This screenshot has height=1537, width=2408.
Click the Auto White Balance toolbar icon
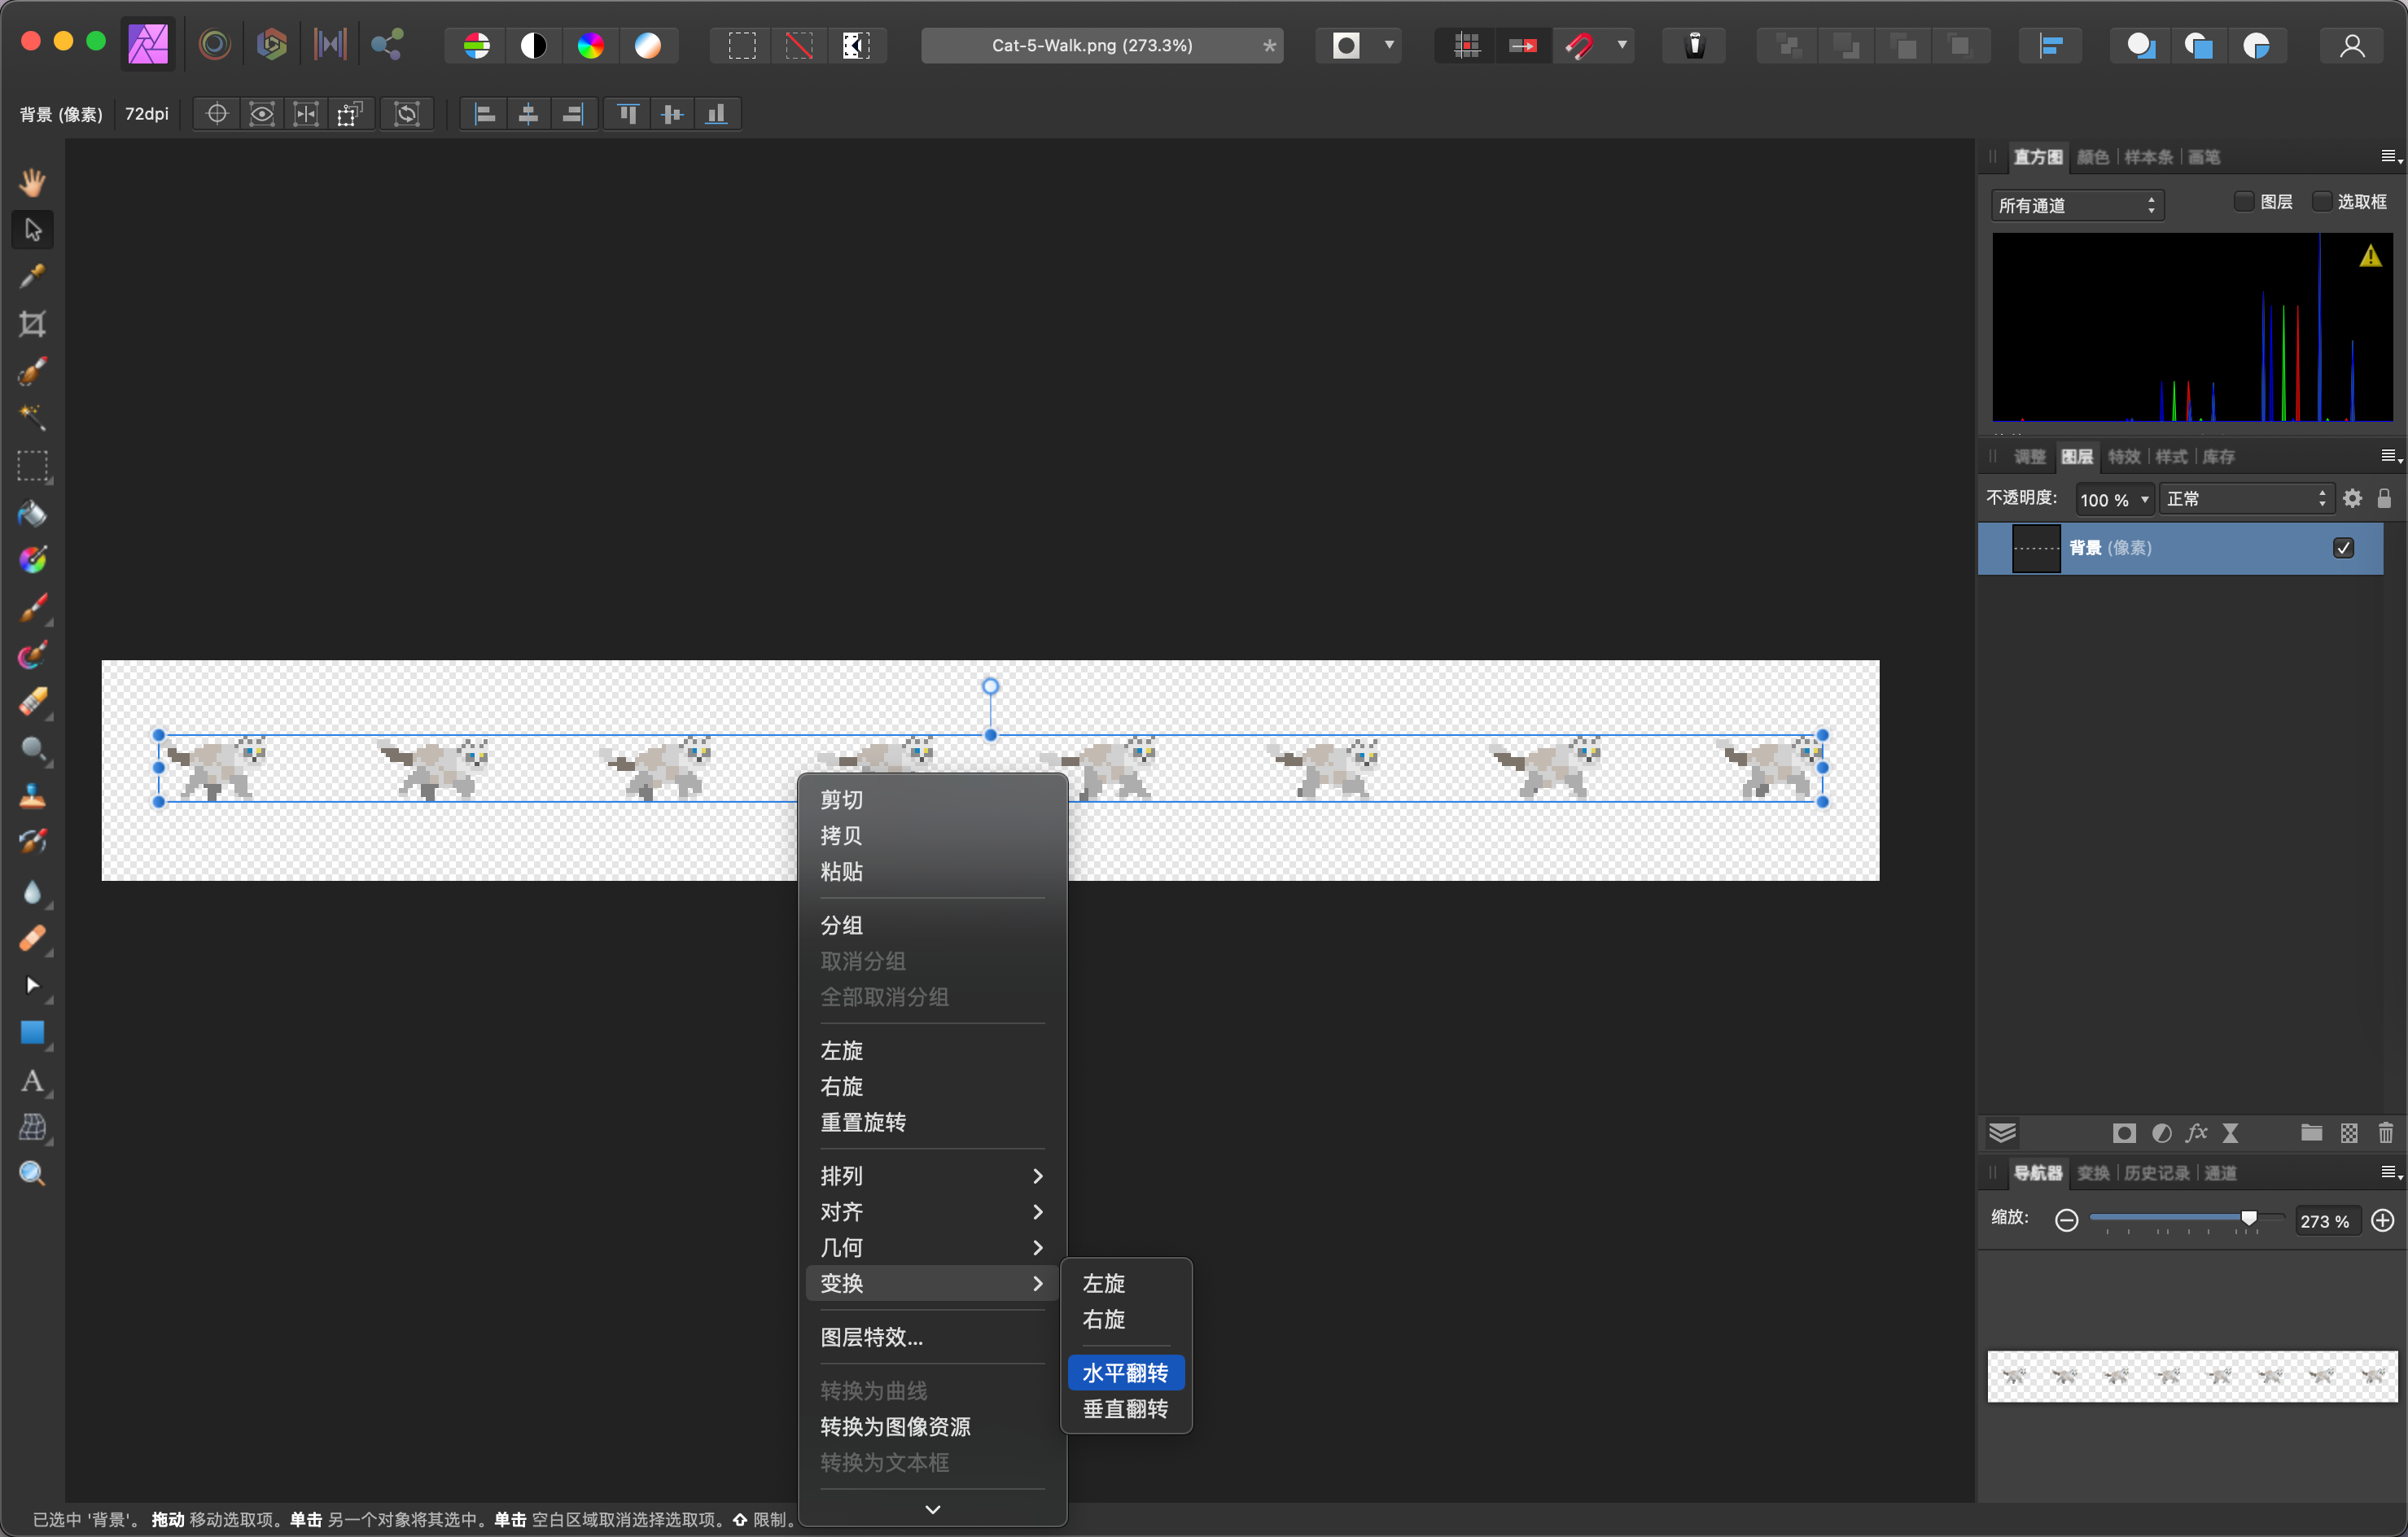click(x=648, y=46)
